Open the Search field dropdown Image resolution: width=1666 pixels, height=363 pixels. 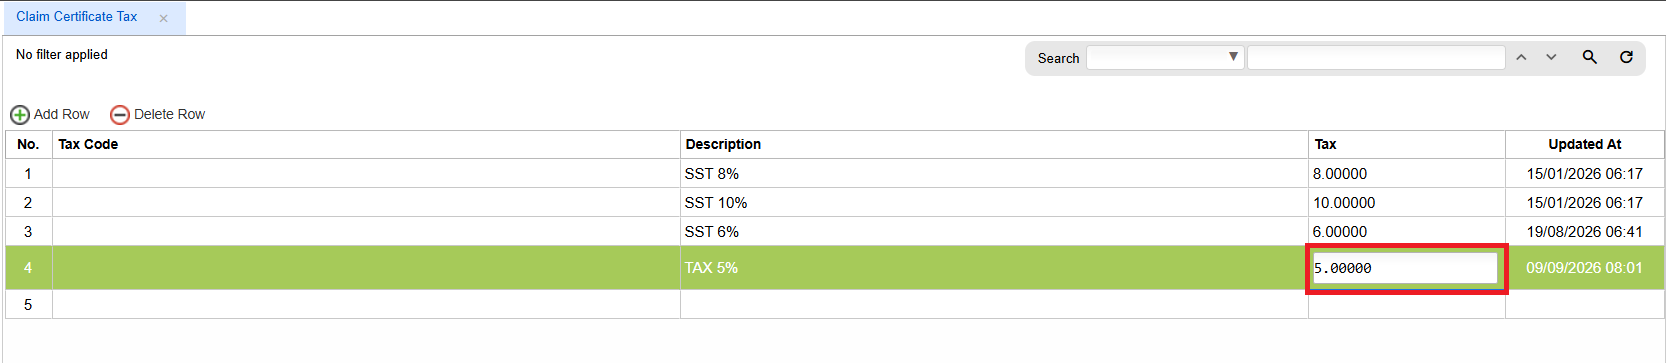pyautogui.click(x=1165, y=57)
